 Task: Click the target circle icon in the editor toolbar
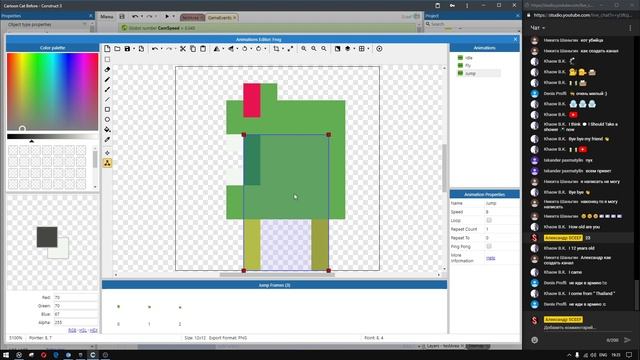click(x=379, y=49)
